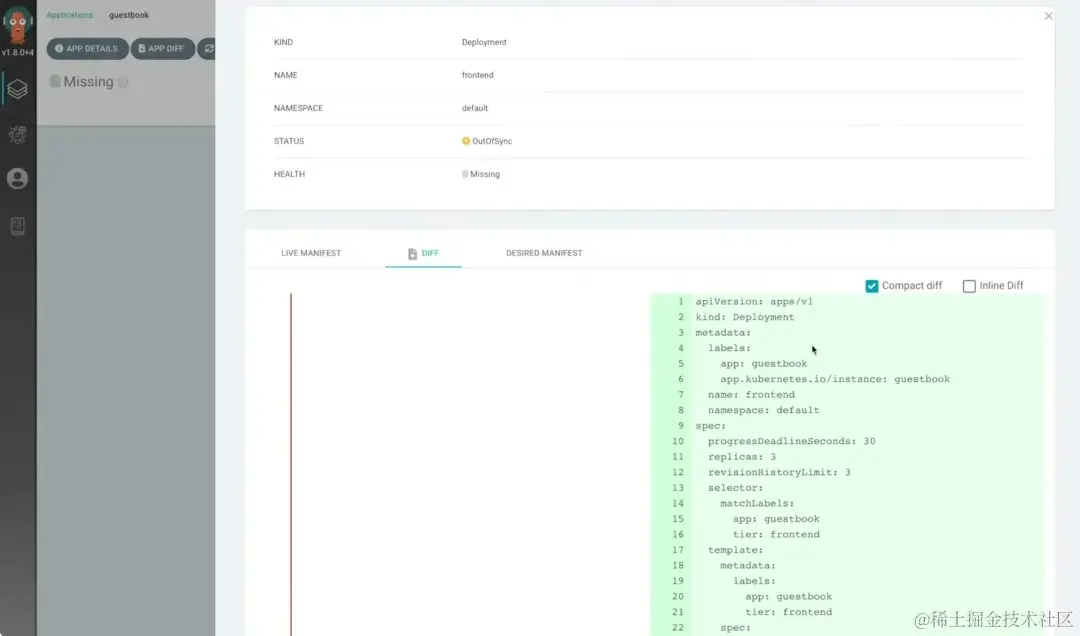Go to Applications breadcrumb link
The height and width of the screenshot is (636, 1080).
pos(70,15)
